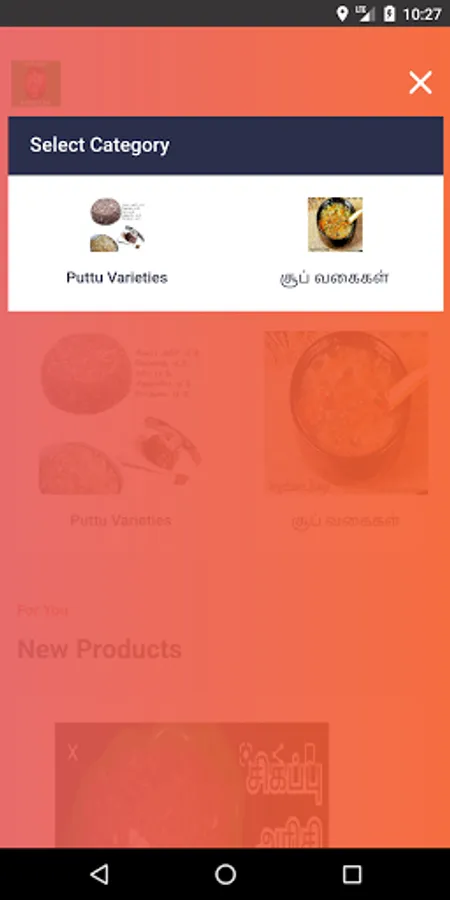Tap the soup bowl image in Select Category
Viewport: 450px width, 900px height.
click(x=335, y=224)
